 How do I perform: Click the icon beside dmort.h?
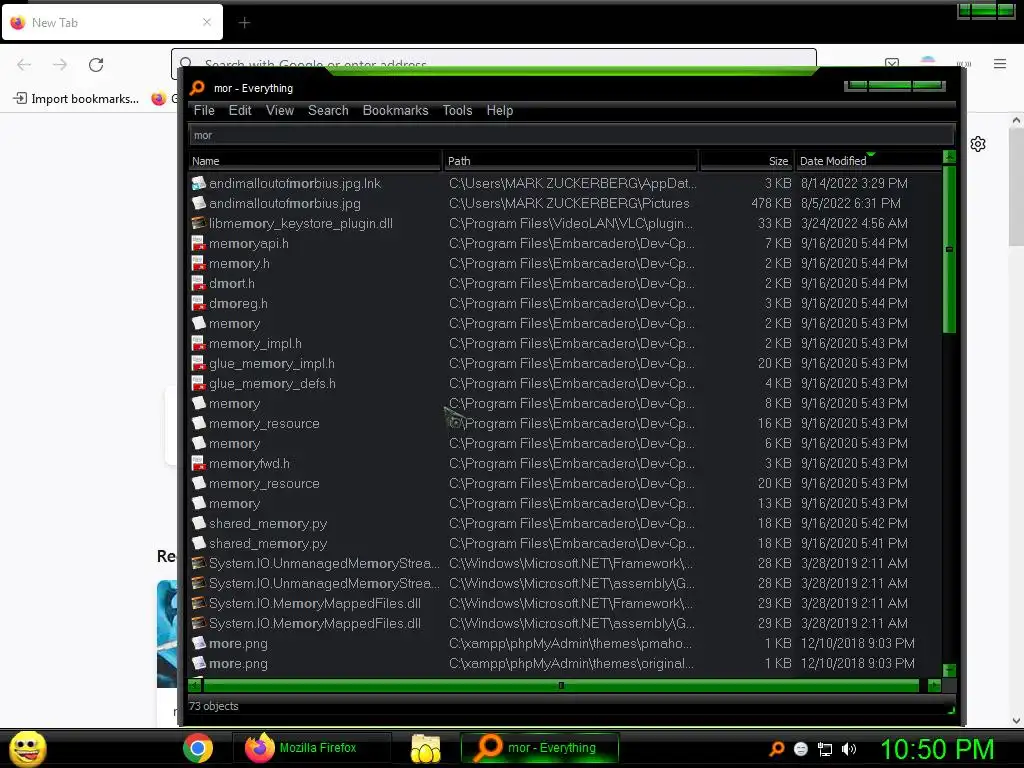coord(199,283)
